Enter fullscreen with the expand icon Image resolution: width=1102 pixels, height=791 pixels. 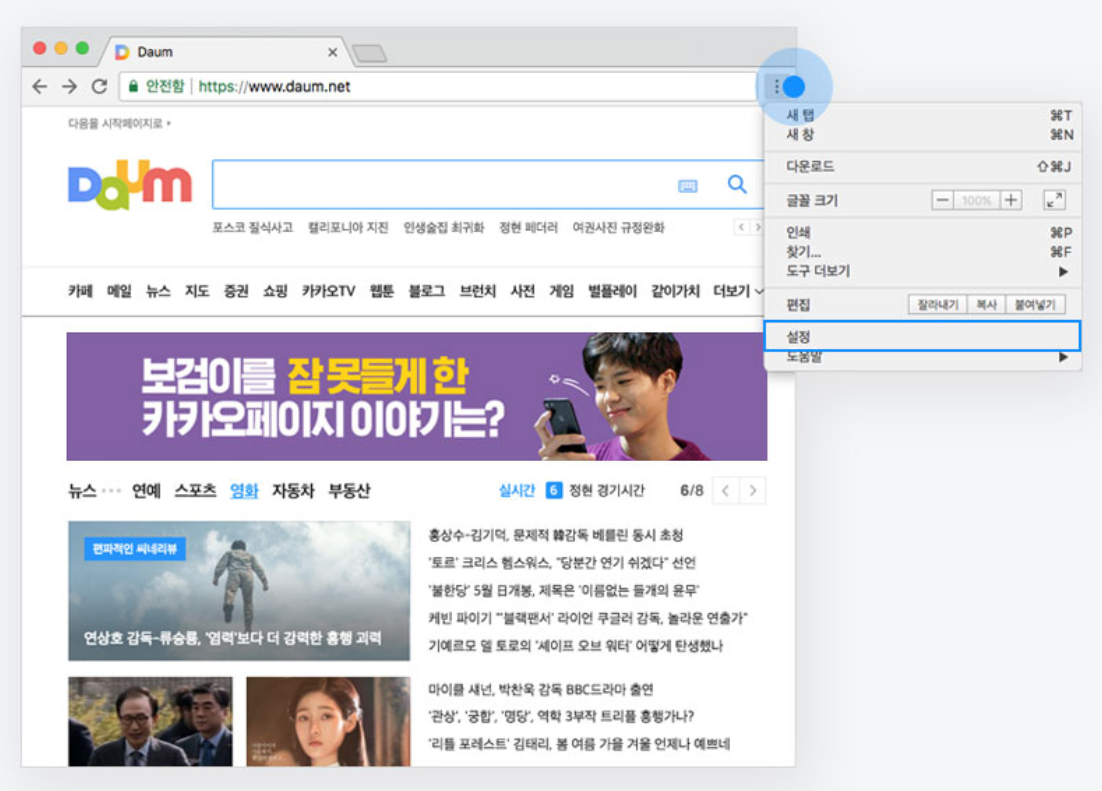tap(1054, 200)
